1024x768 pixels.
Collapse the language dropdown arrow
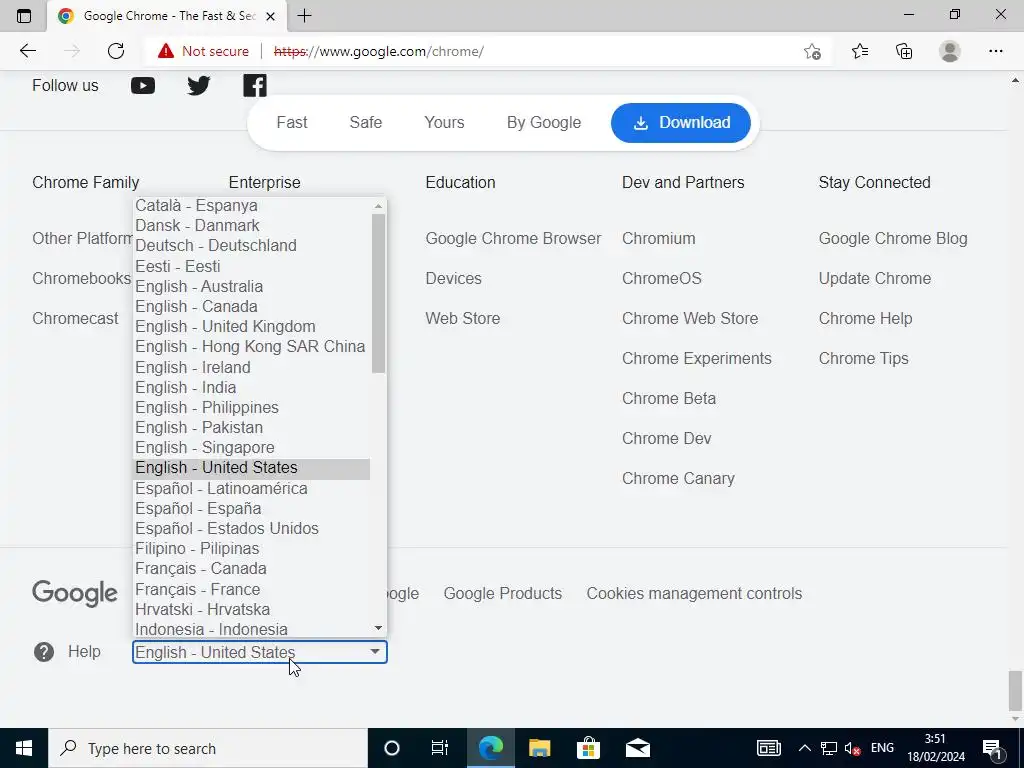[x=375, y=652]
